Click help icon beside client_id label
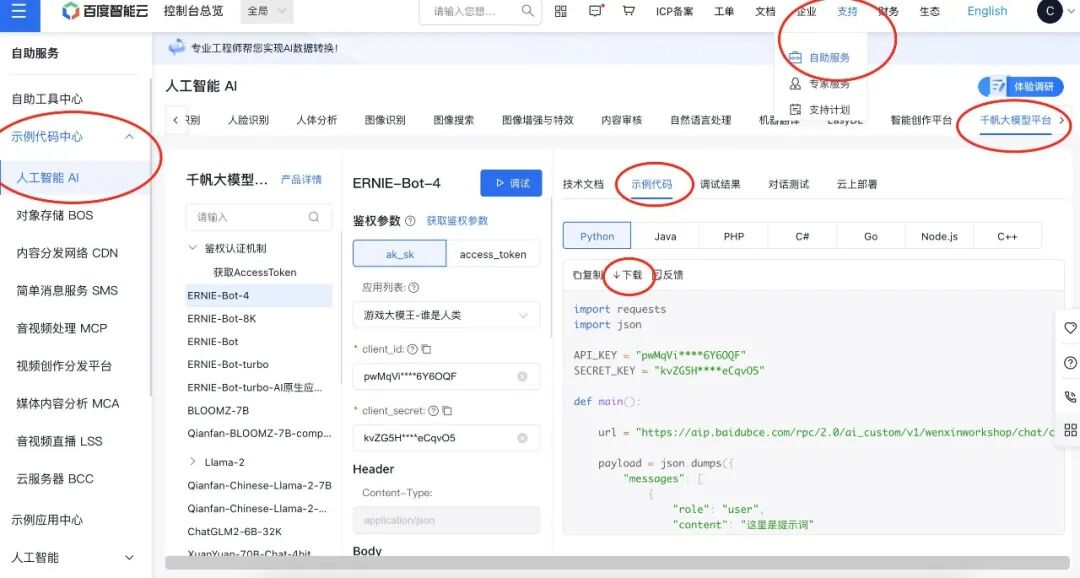This screenshot has width=1080, height=578. 412,349
